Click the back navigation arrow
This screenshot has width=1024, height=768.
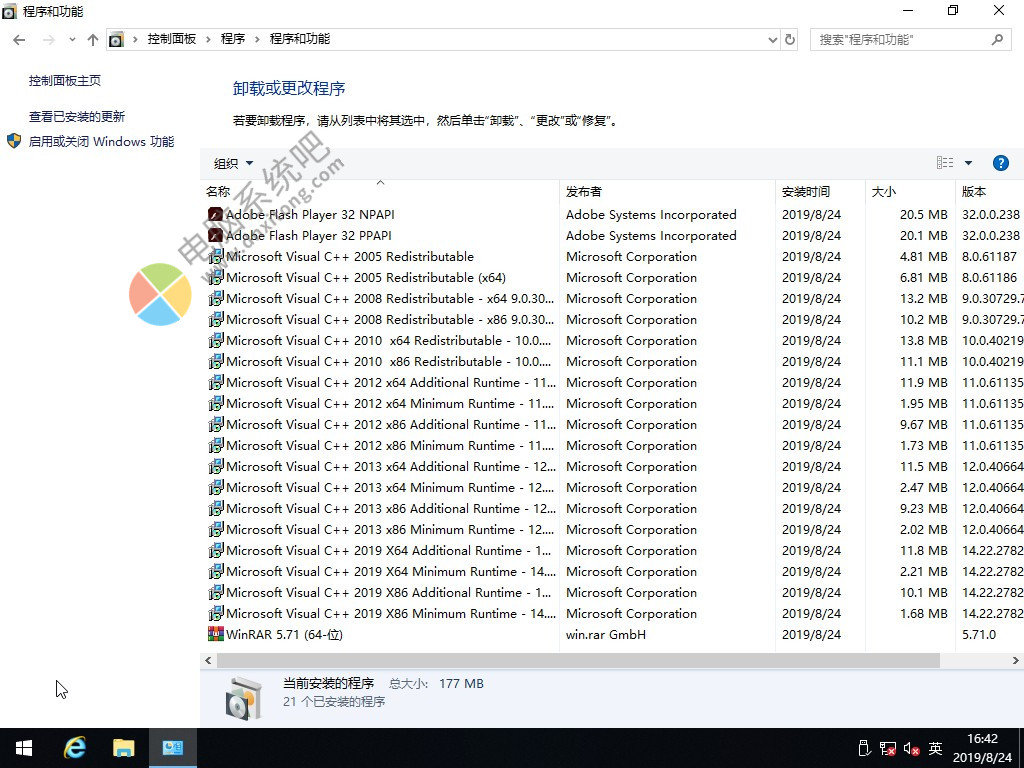click(x=19, y=40)
